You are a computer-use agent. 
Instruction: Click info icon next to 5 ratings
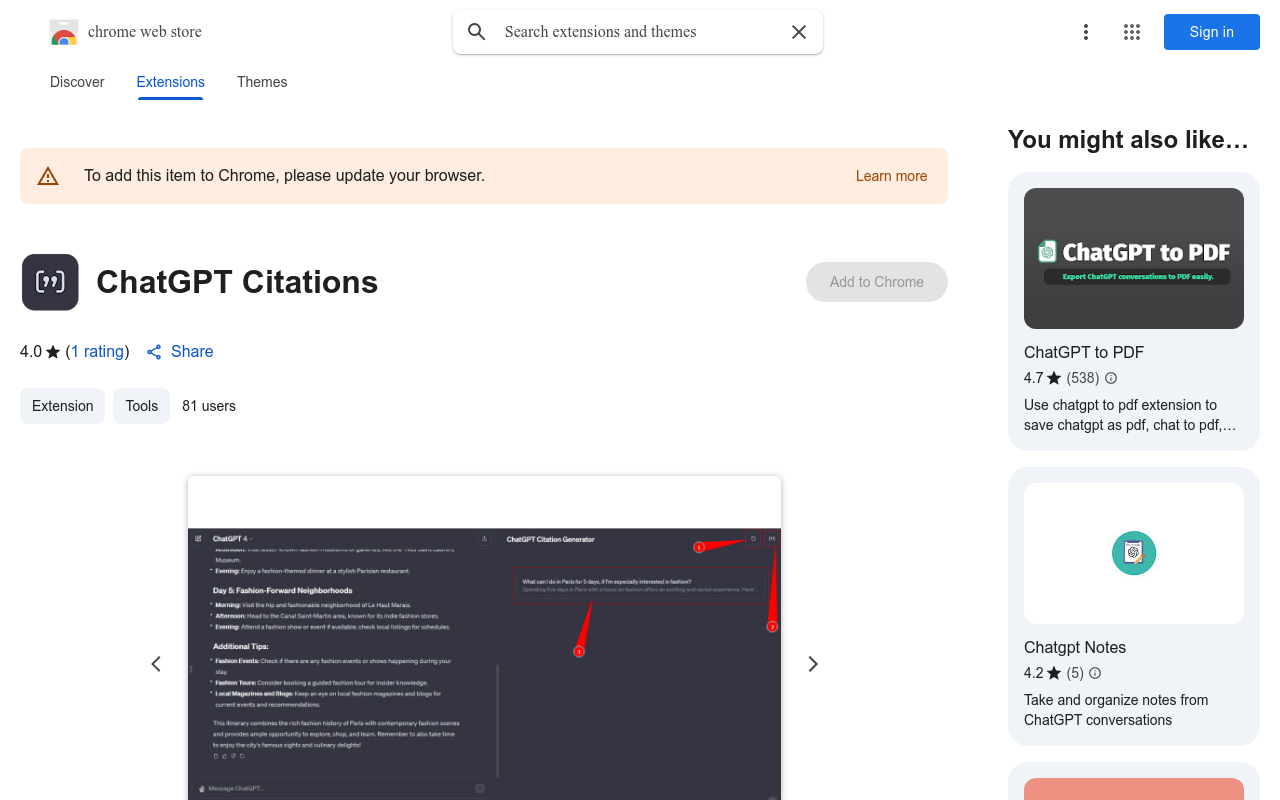click(x=1095, y=673)
